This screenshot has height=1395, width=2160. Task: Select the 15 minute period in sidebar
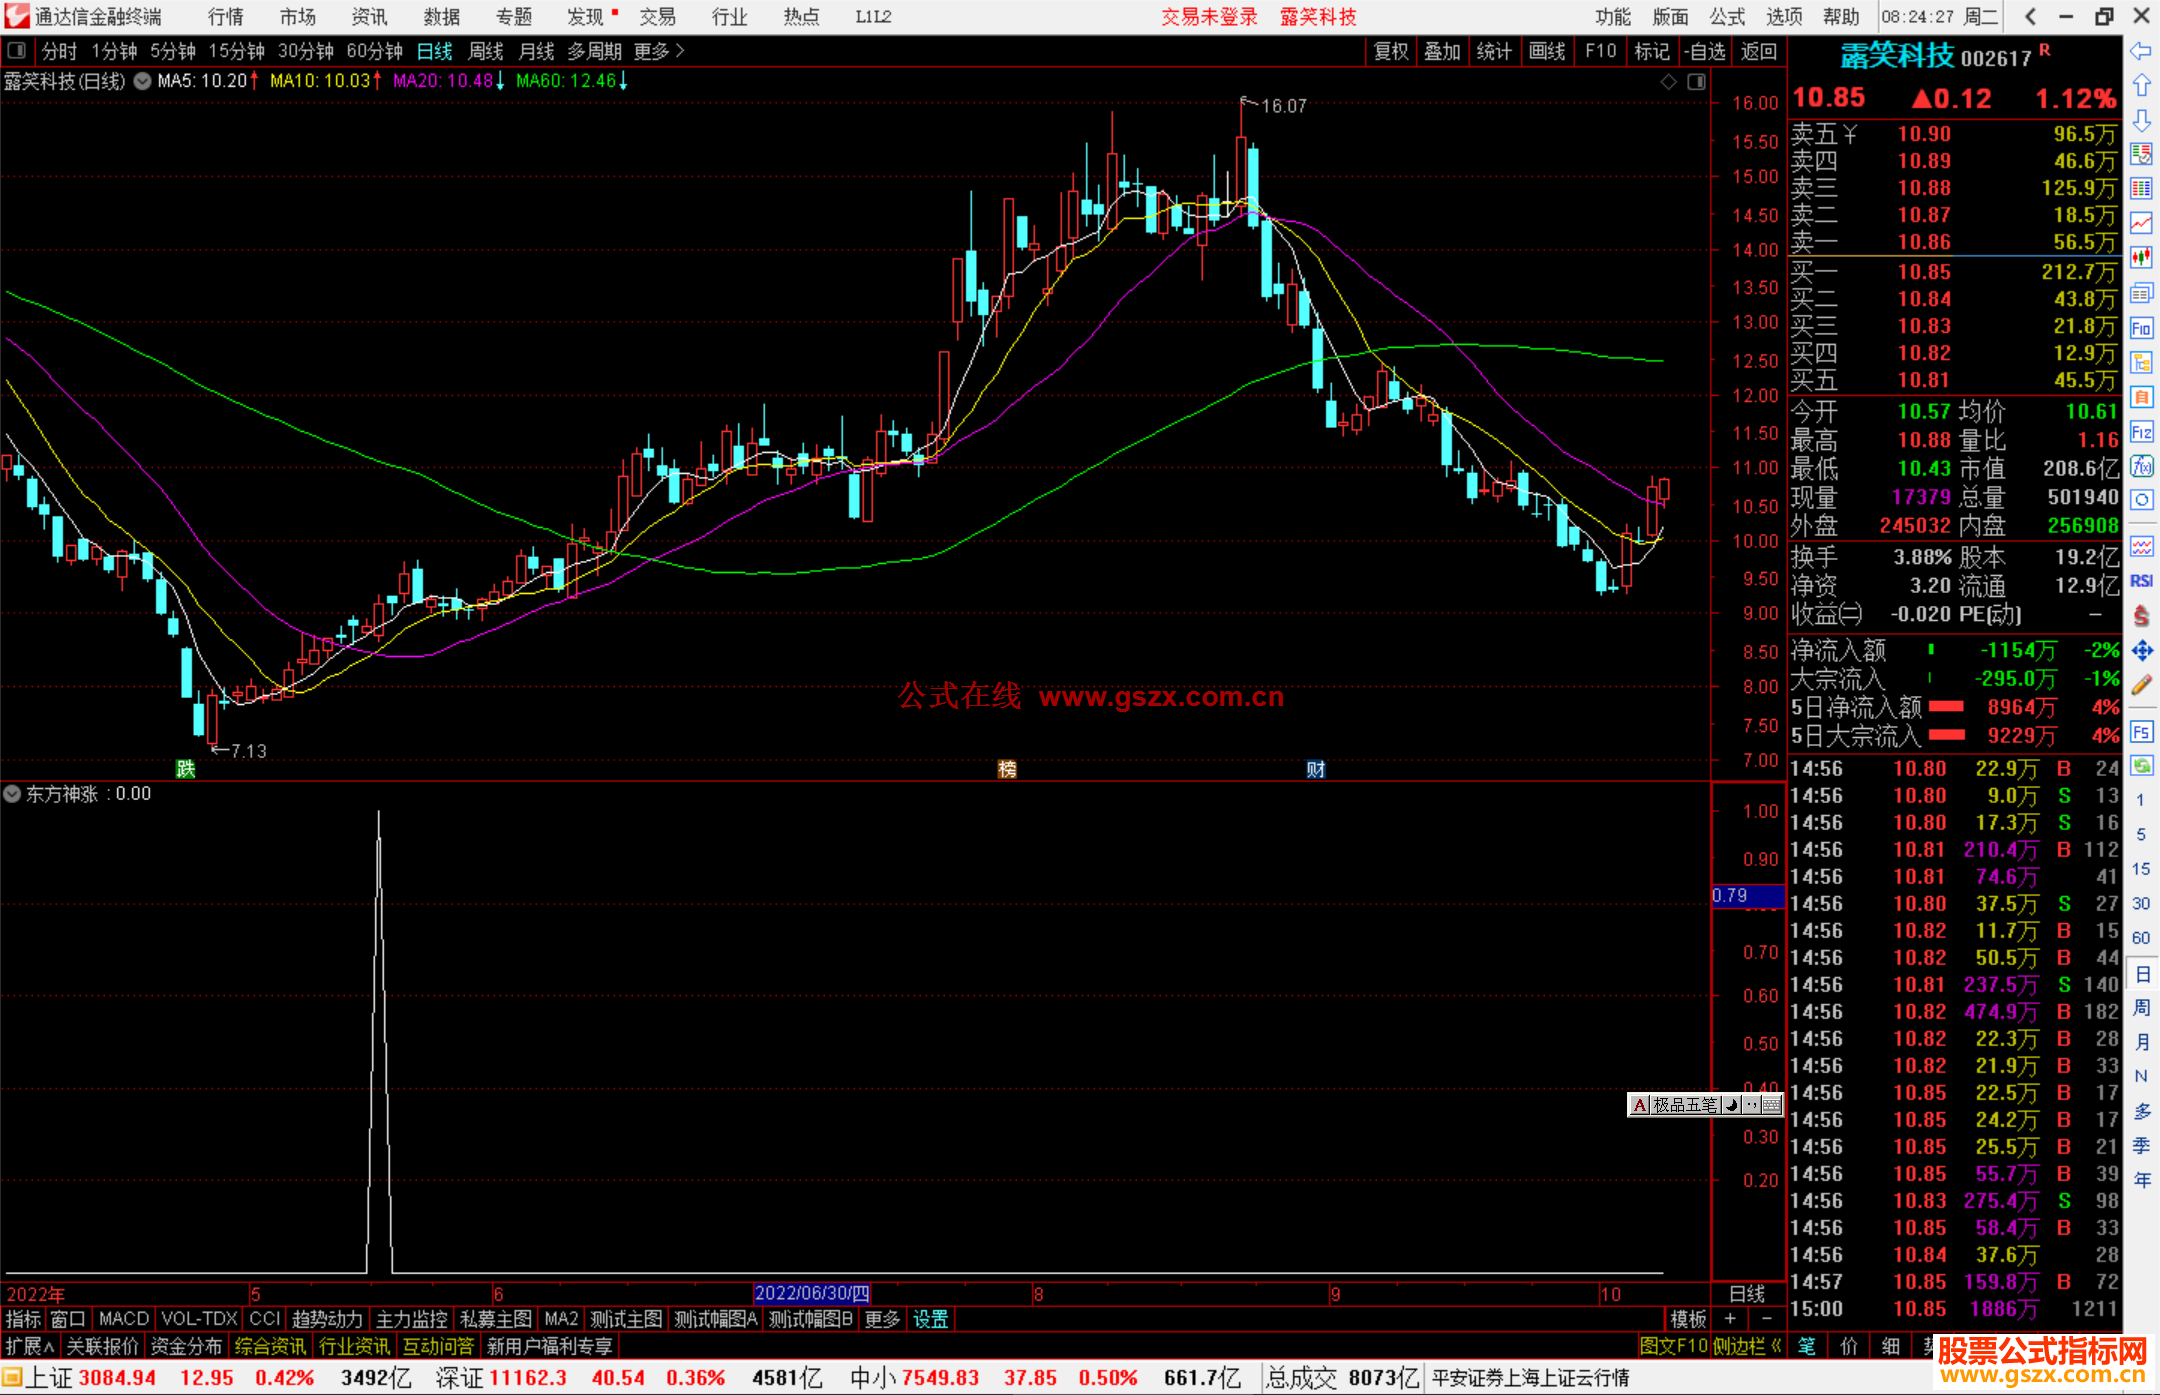tap(2141, 869)
